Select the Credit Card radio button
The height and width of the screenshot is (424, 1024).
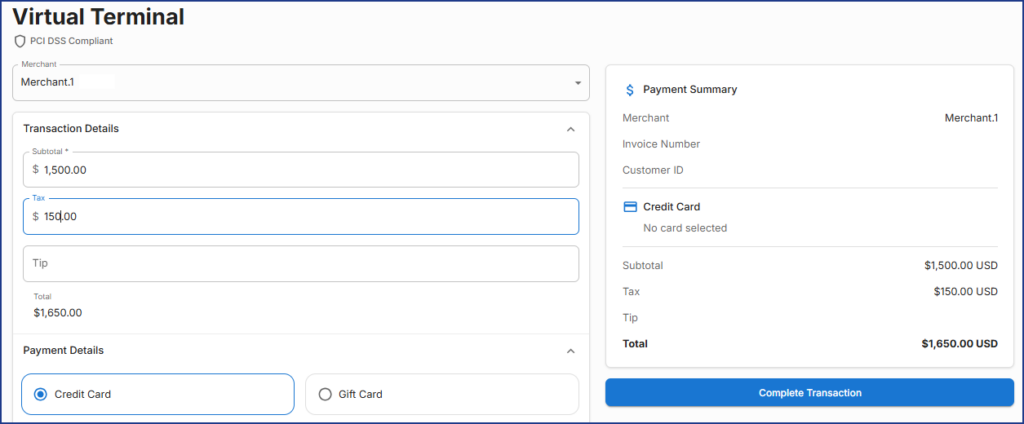pyautogui.click(x=40, y=394)
